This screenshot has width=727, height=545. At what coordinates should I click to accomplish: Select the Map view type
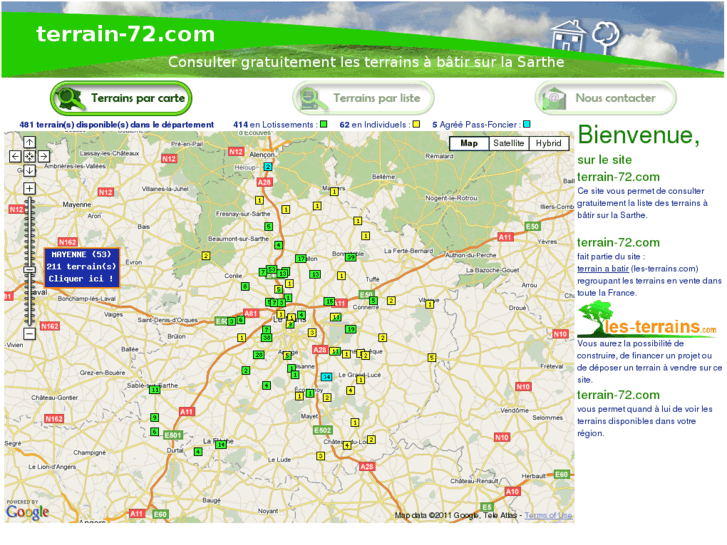tap(469, 143)
